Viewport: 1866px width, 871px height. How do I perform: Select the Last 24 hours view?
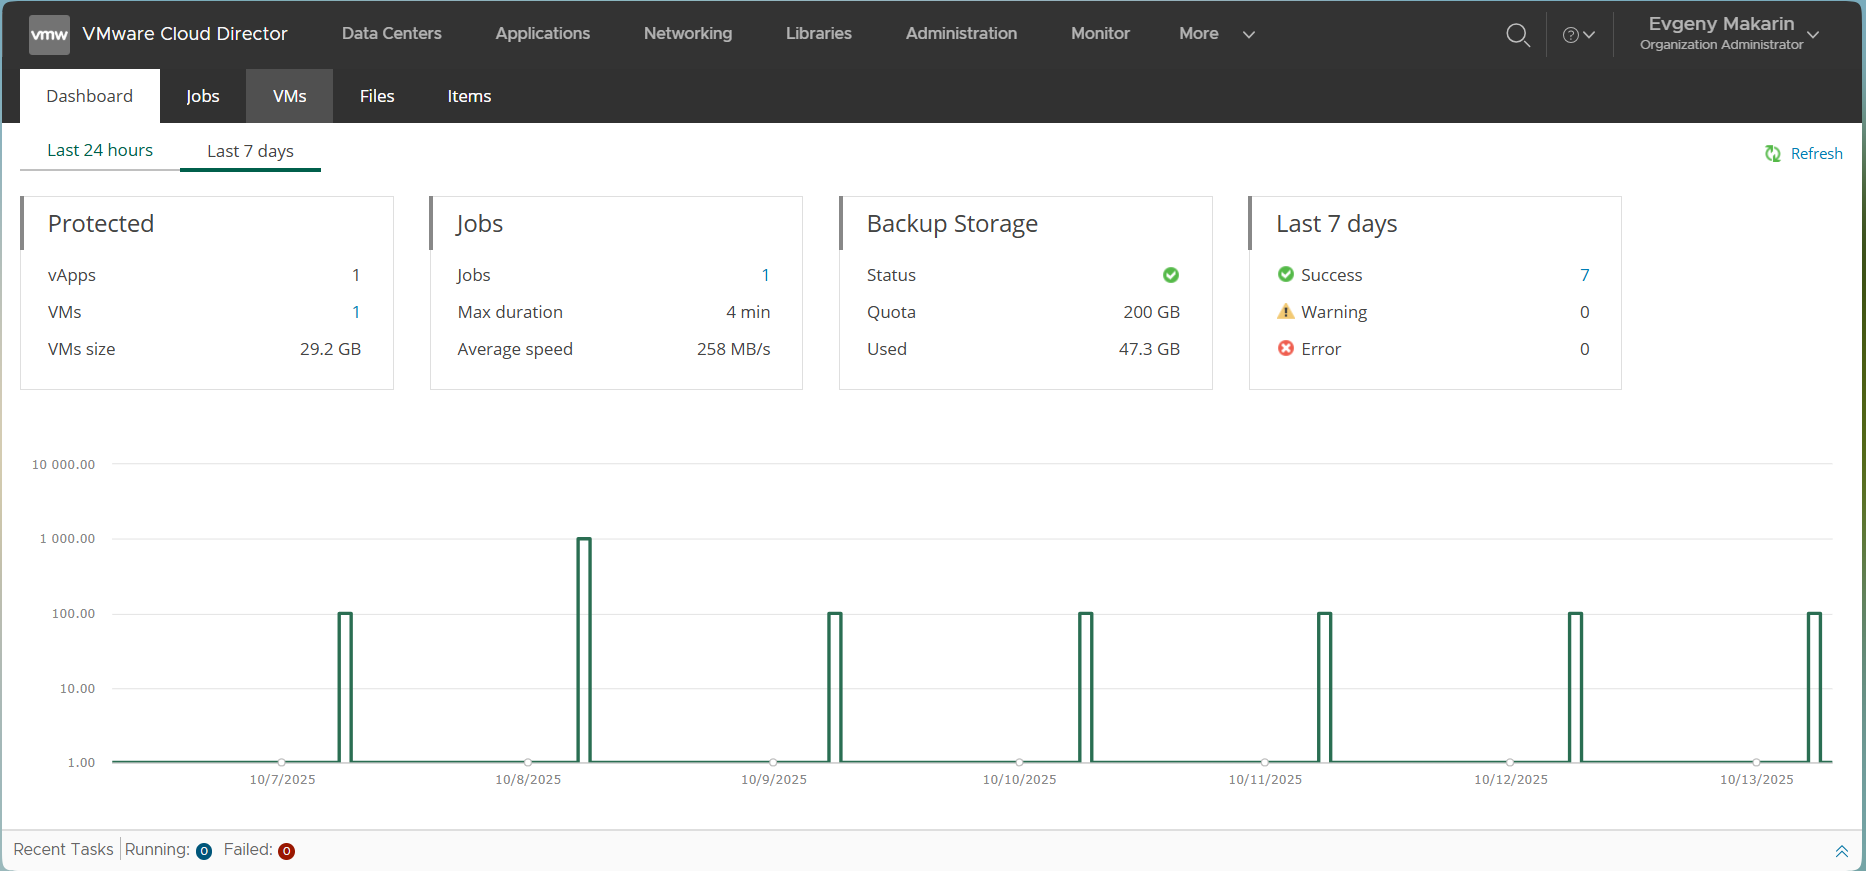point(100,150)
